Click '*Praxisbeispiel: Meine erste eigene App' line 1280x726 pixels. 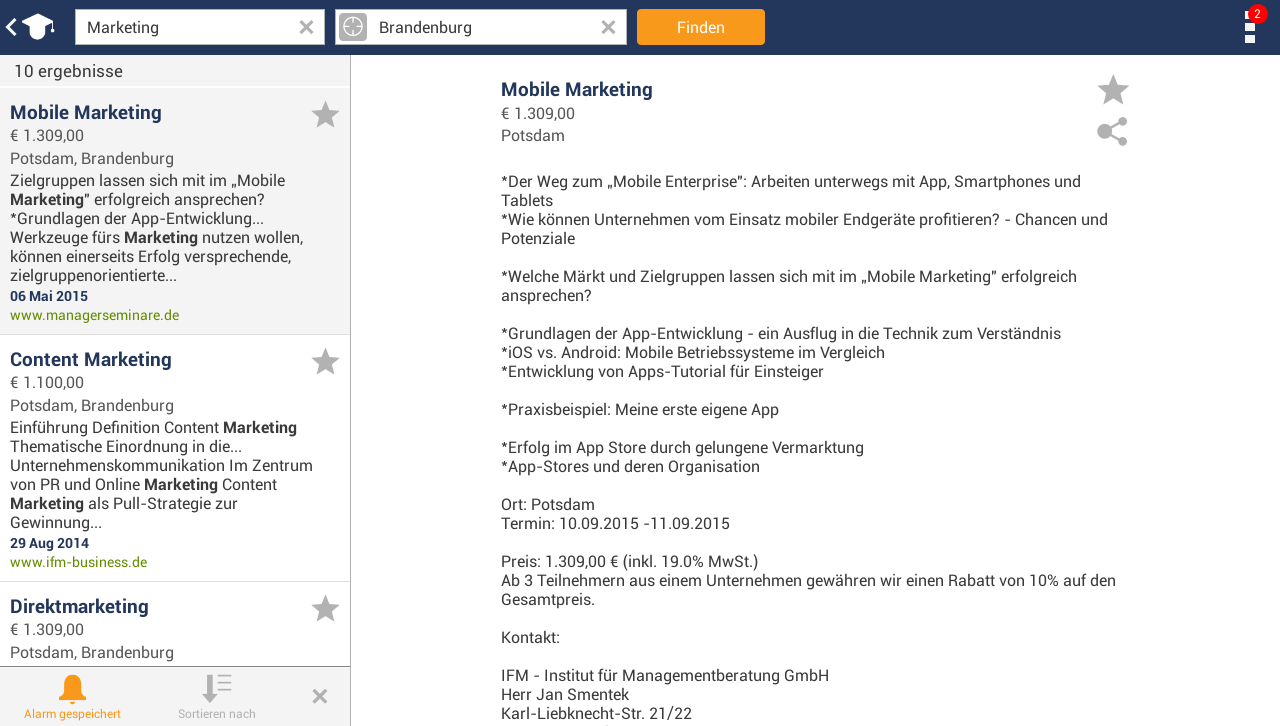pyautogui.click(x=640, y=409)
